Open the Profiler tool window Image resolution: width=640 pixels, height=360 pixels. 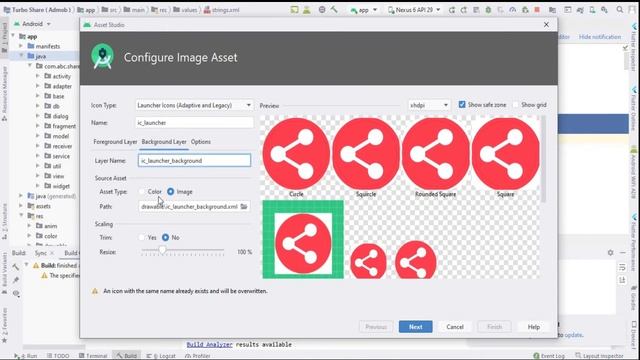[x=198, y=356]
